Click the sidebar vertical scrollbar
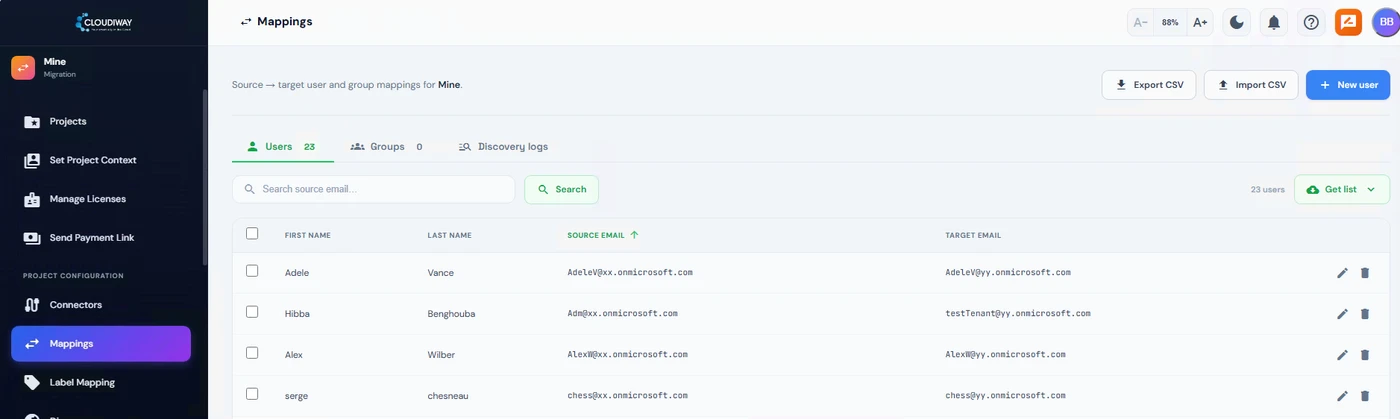This screenshot has width=1400, height=419. [205, 176]
